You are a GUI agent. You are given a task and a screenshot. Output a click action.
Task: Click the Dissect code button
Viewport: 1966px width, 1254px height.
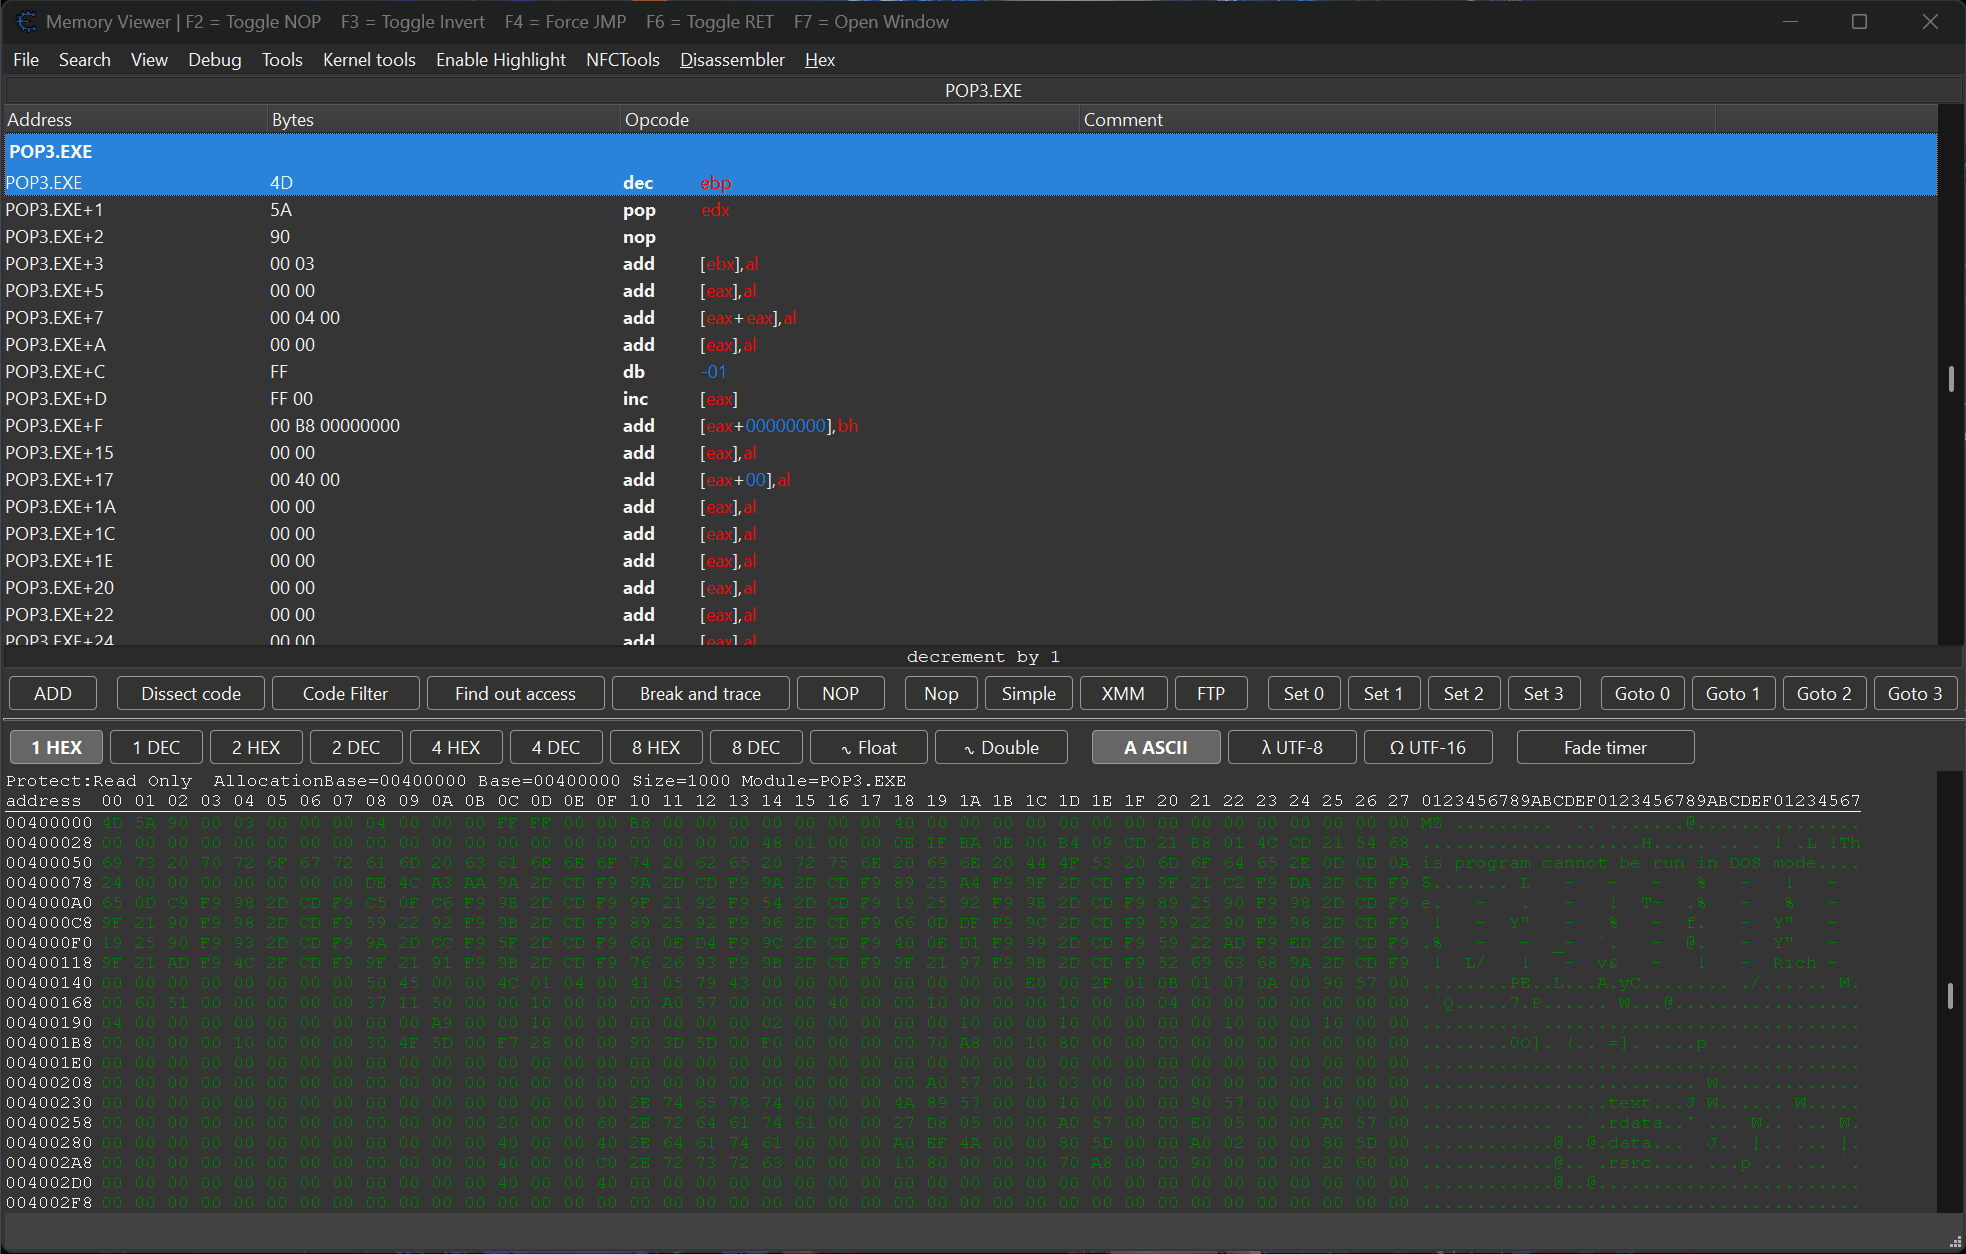[x=191, y=694]
